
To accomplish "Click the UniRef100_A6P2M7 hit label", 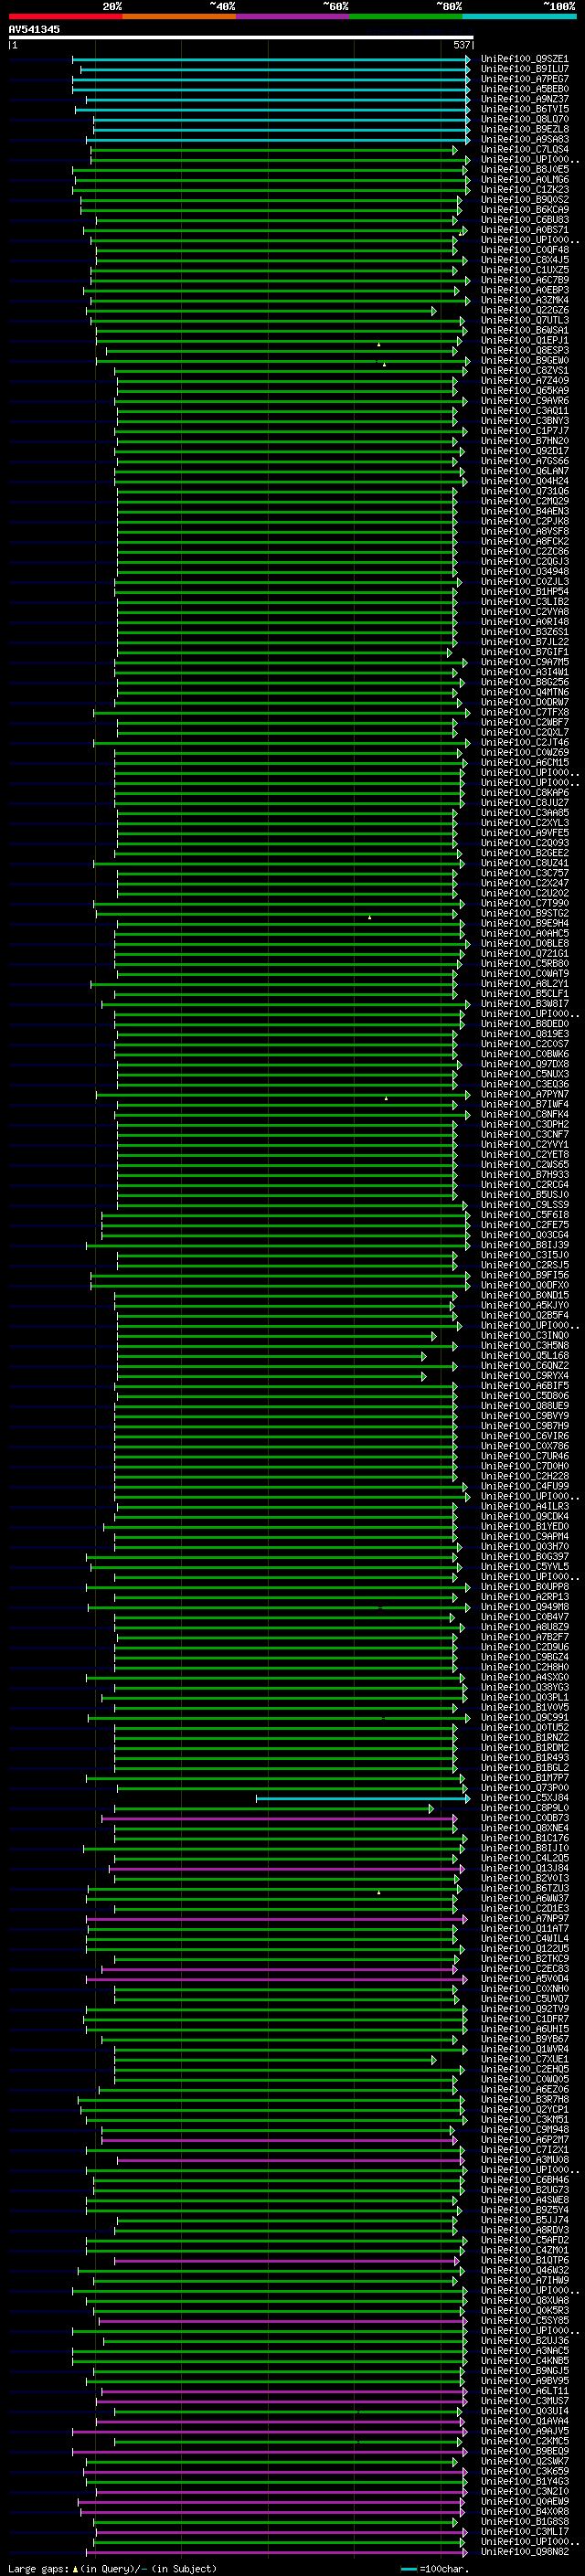I will 525,2139.
